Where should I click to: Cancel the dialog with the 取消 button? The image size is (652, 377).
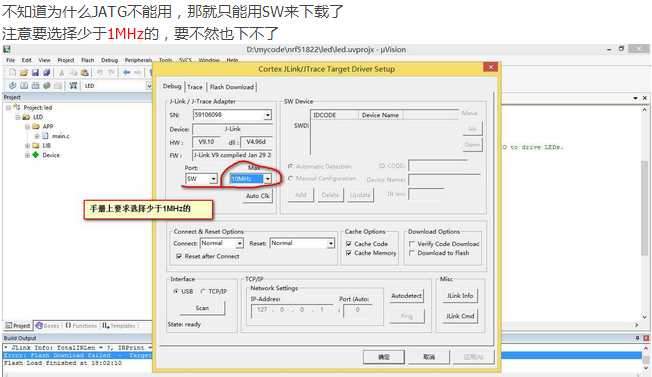click(429, 357)
